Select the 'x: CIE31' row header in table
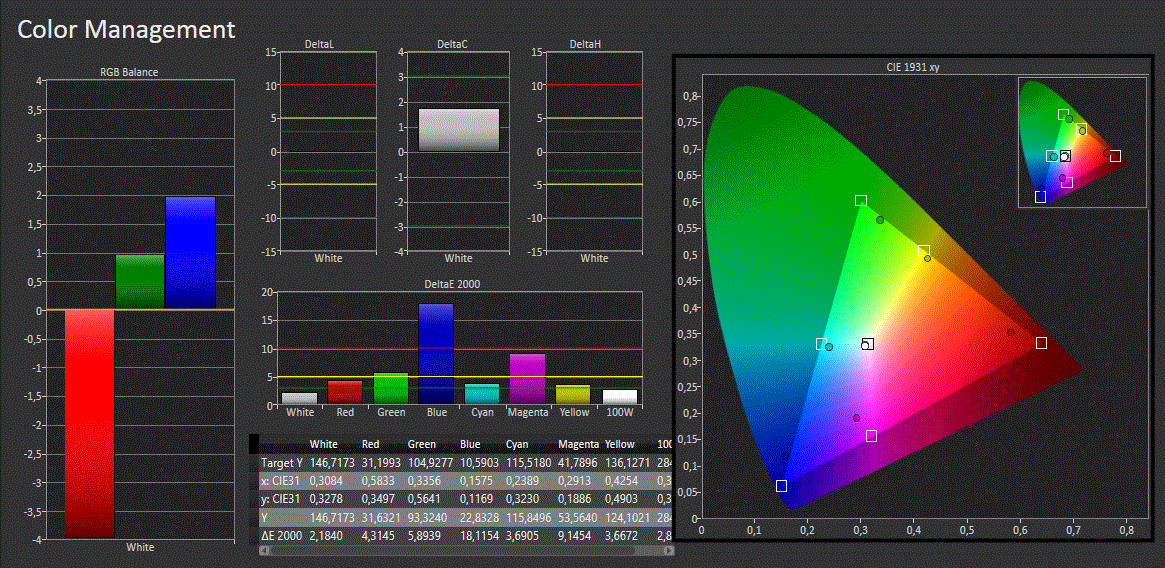The image size is (1165, 568). coord(280,480)
